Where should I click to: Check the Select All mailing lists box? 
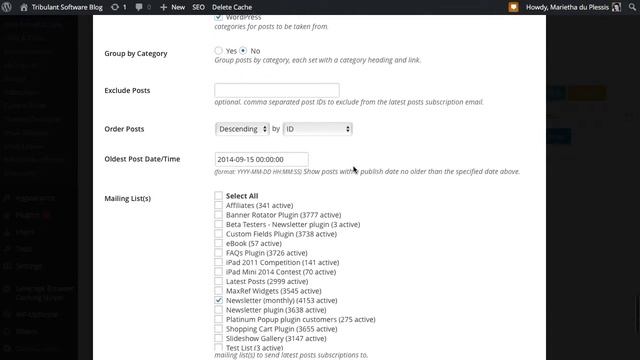tap(219, 196)
